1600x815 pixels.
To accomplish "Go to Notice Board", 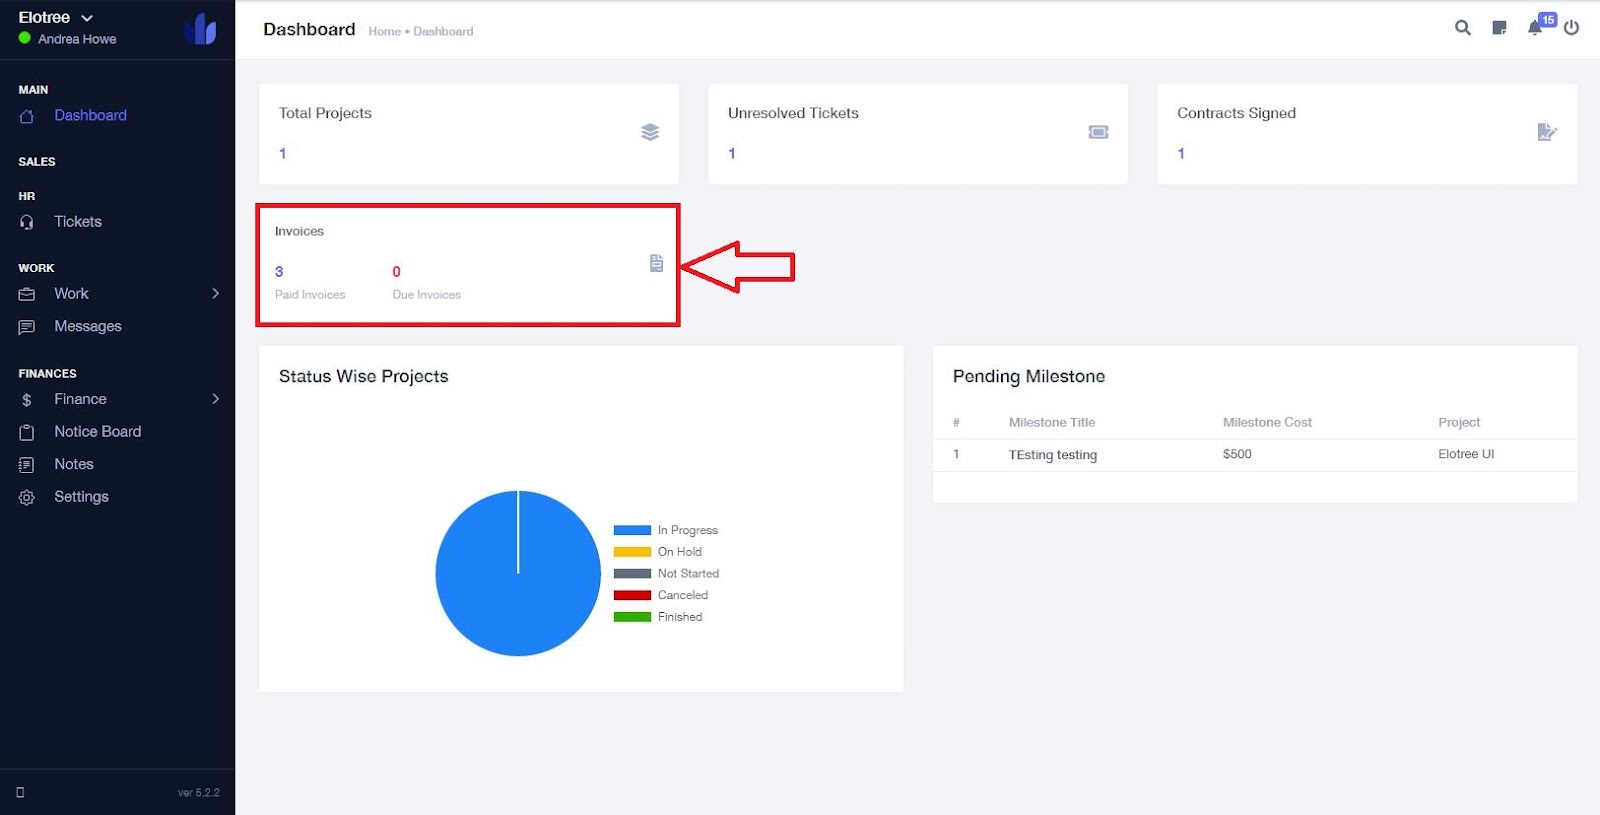I will point(98,431).
